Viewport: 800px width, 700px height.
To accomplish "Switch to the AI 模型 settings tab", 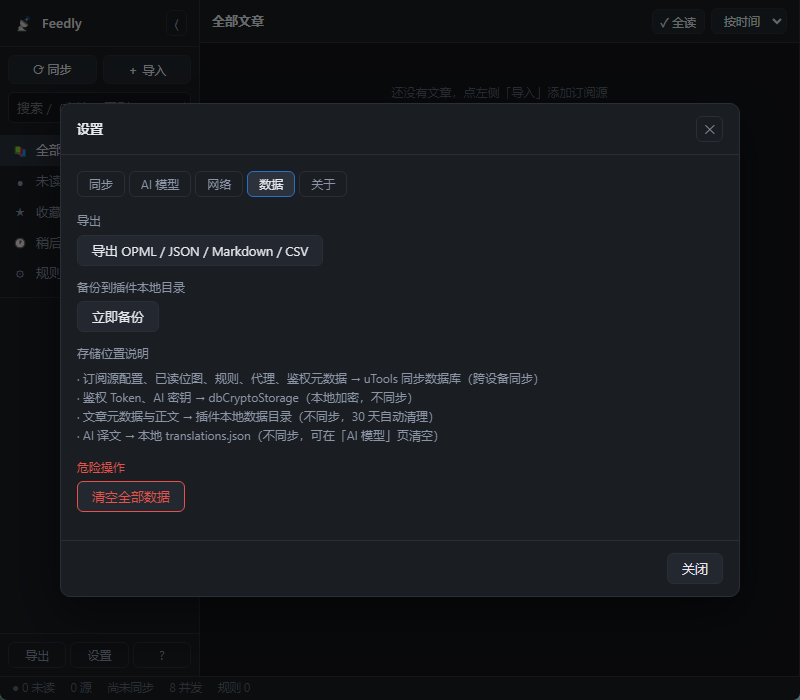I will click(x=160, y=184).
